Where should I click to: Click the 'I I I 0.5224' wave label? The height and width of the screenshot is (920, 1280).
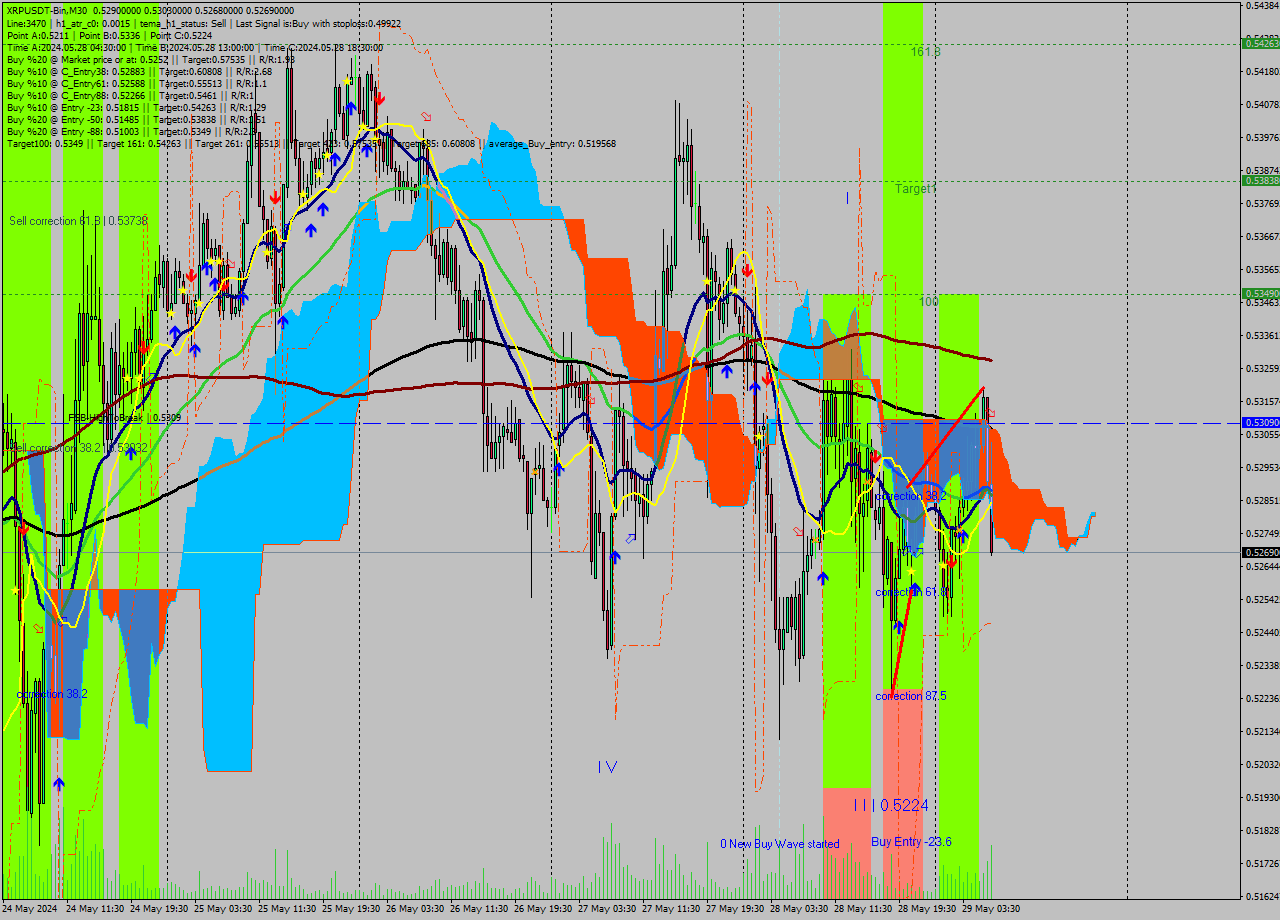coord(891,805)
